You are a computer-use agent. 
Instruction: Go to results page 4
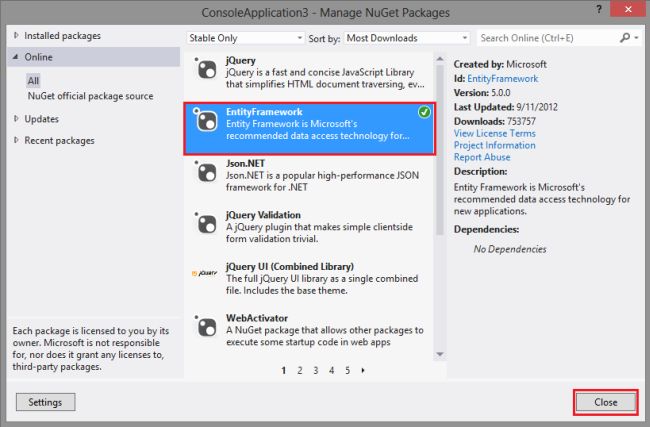(x=332, y=370)
